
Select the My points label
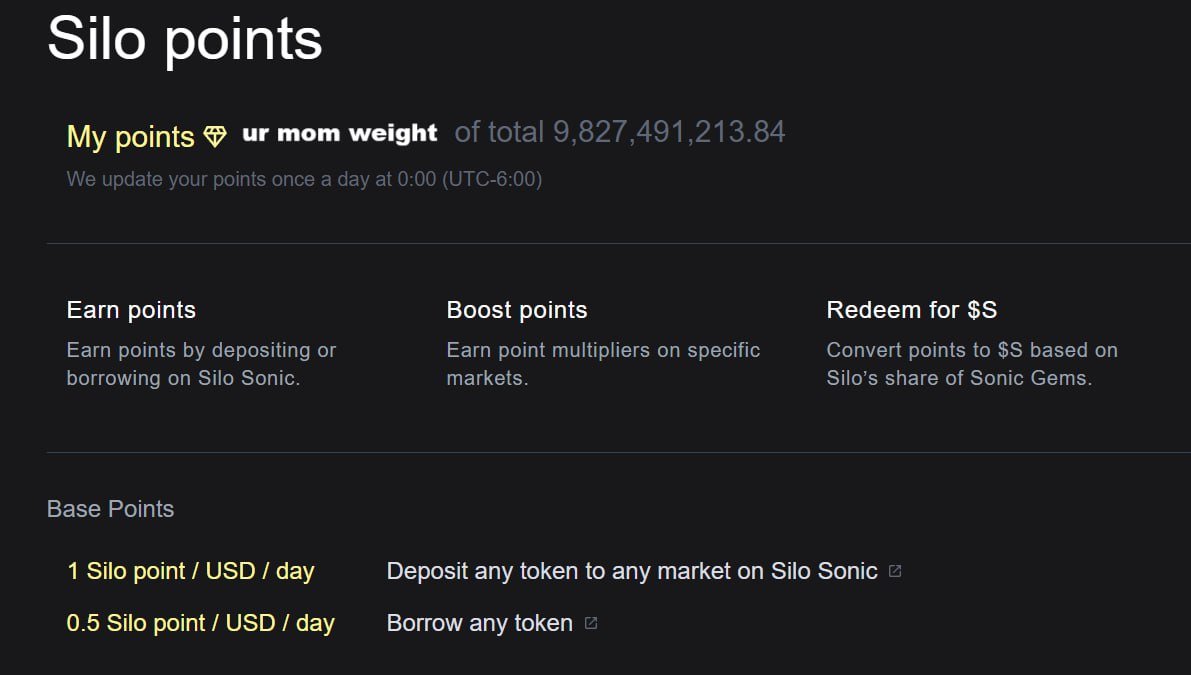(131, 137)
